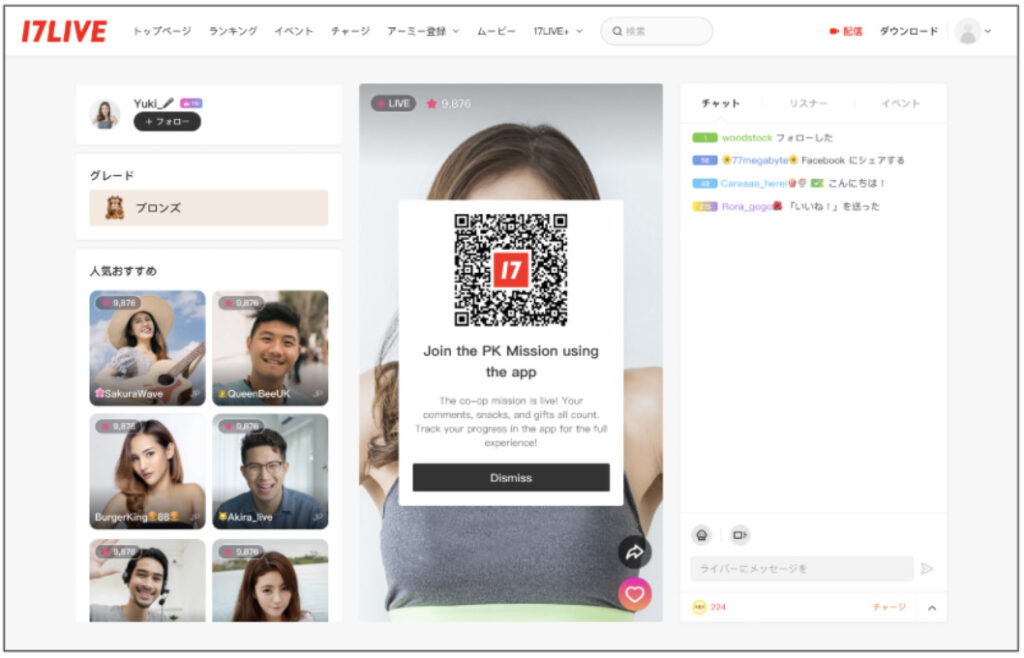Expand the panel with the bottom chevron arrow

pyautogui.click(x=932, y=608)
